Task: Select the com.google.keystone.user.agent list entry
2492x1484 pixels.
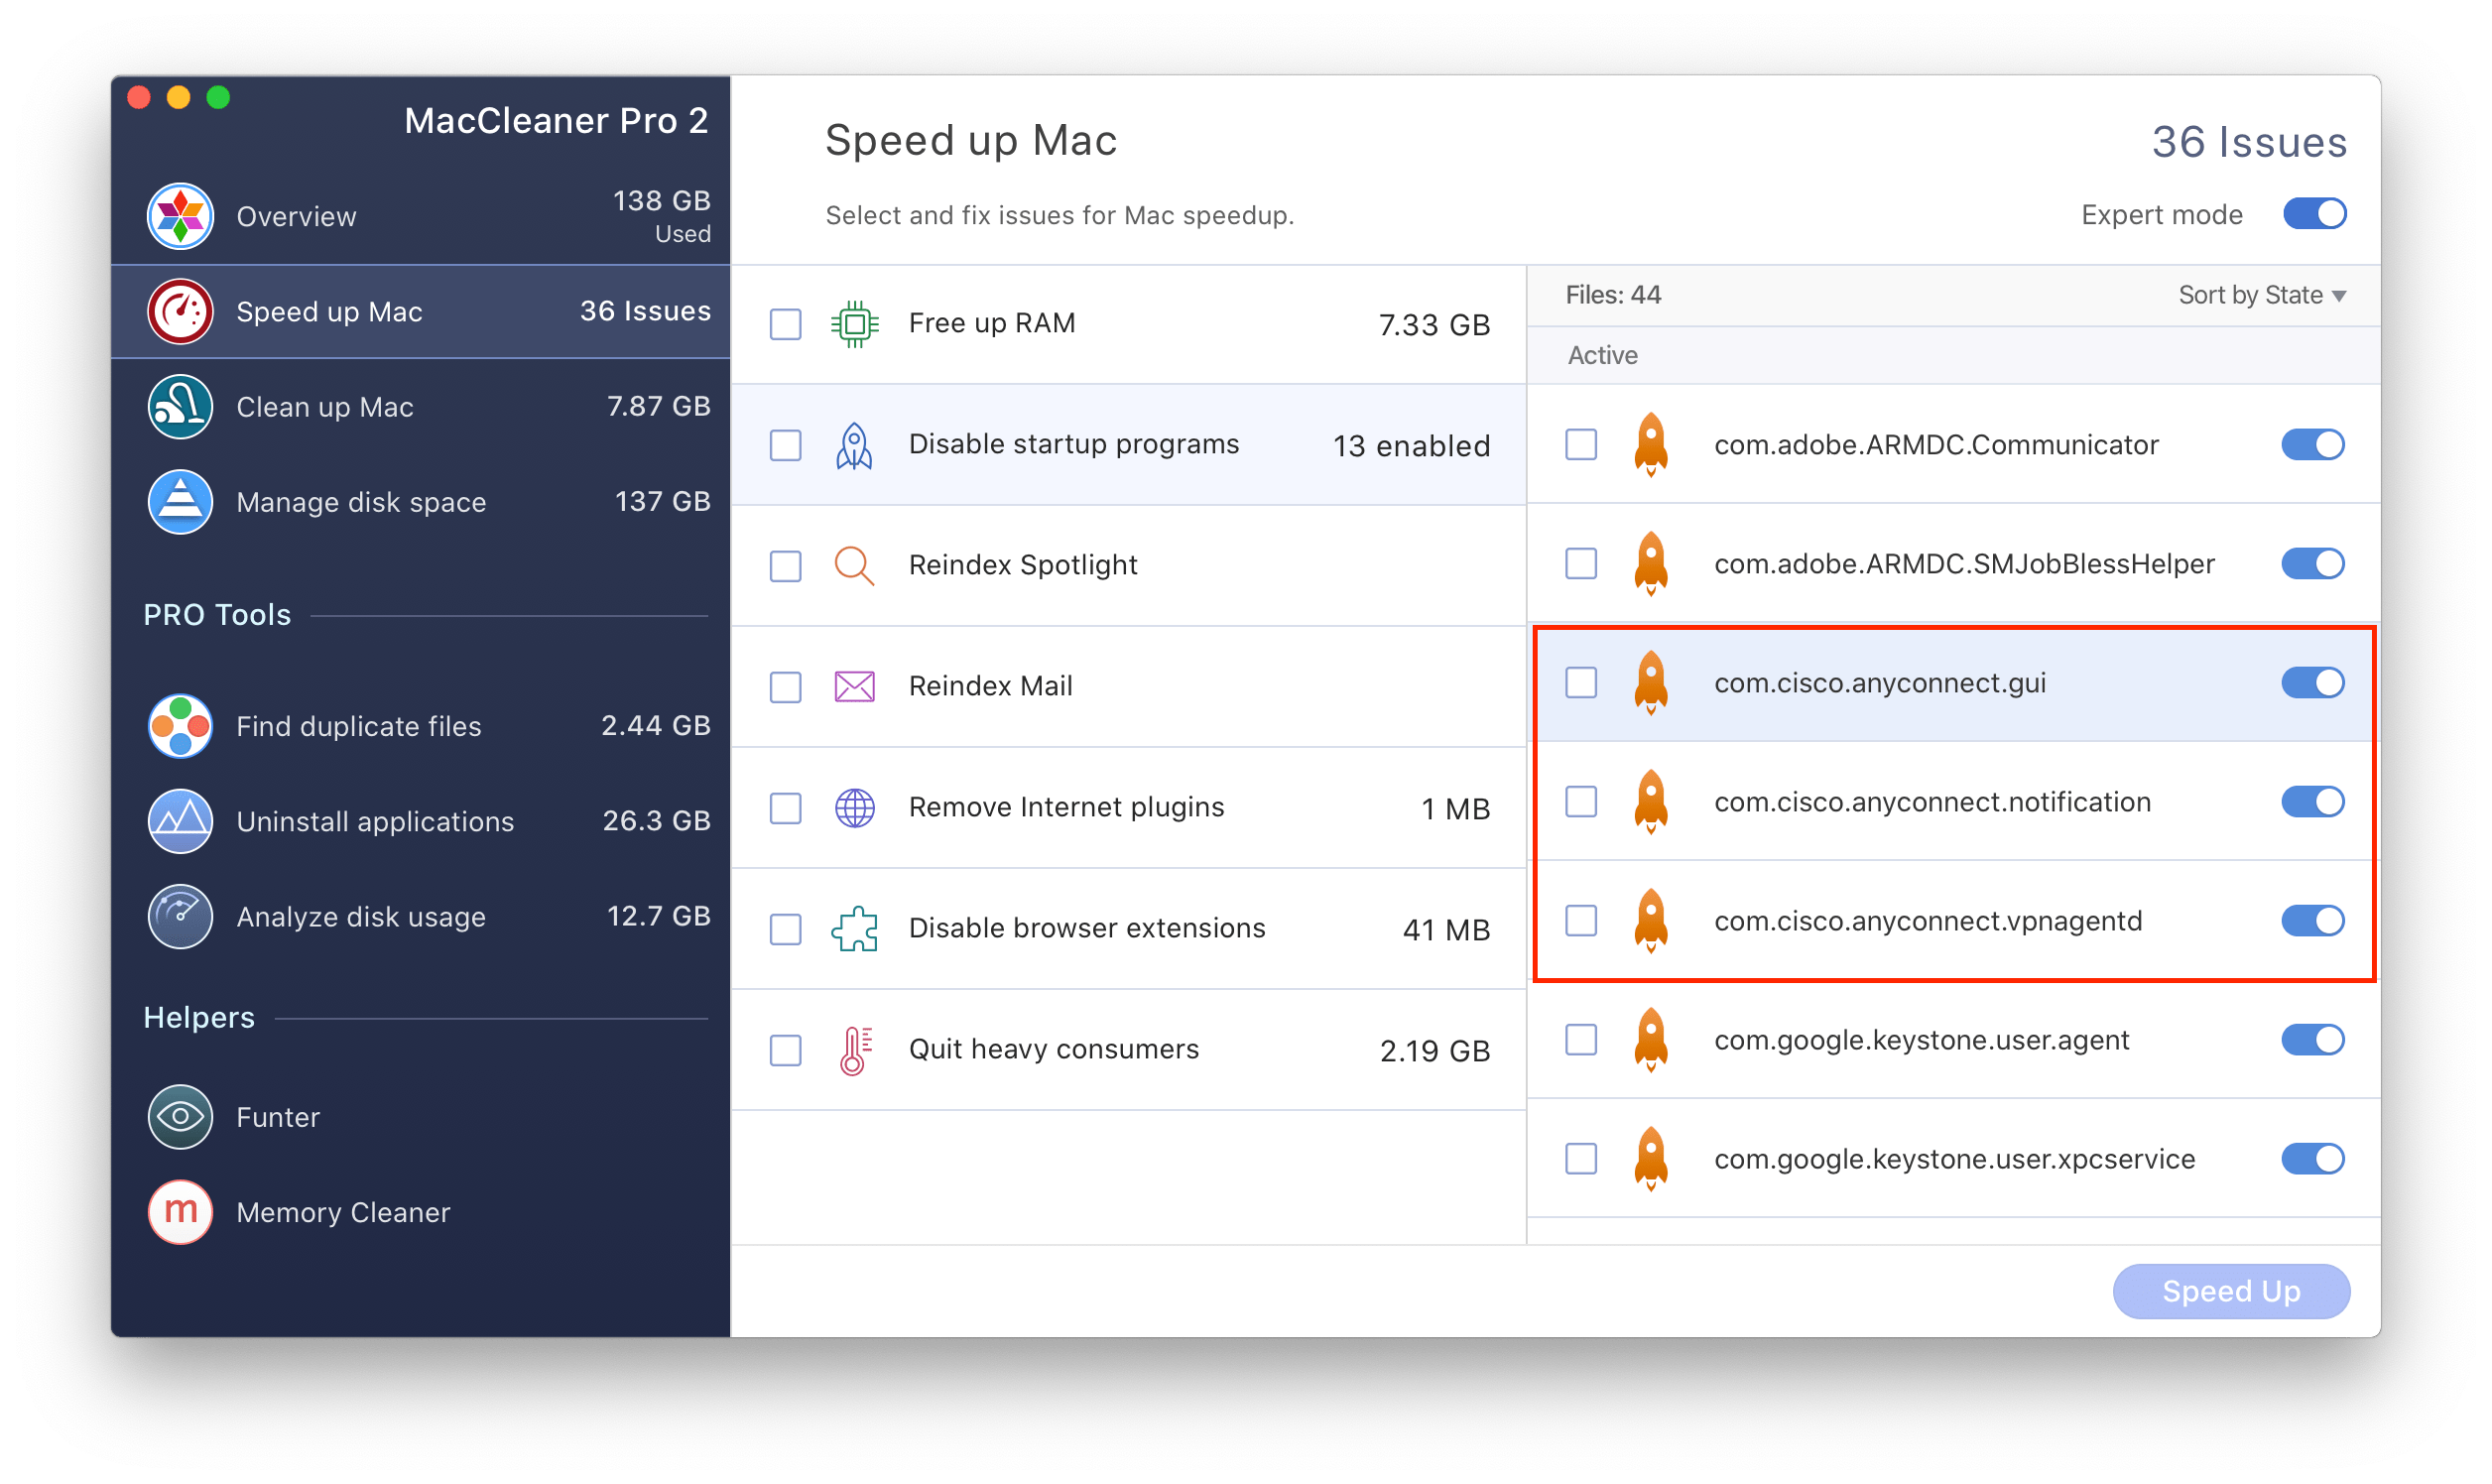Action: tap(1921, 1040)
